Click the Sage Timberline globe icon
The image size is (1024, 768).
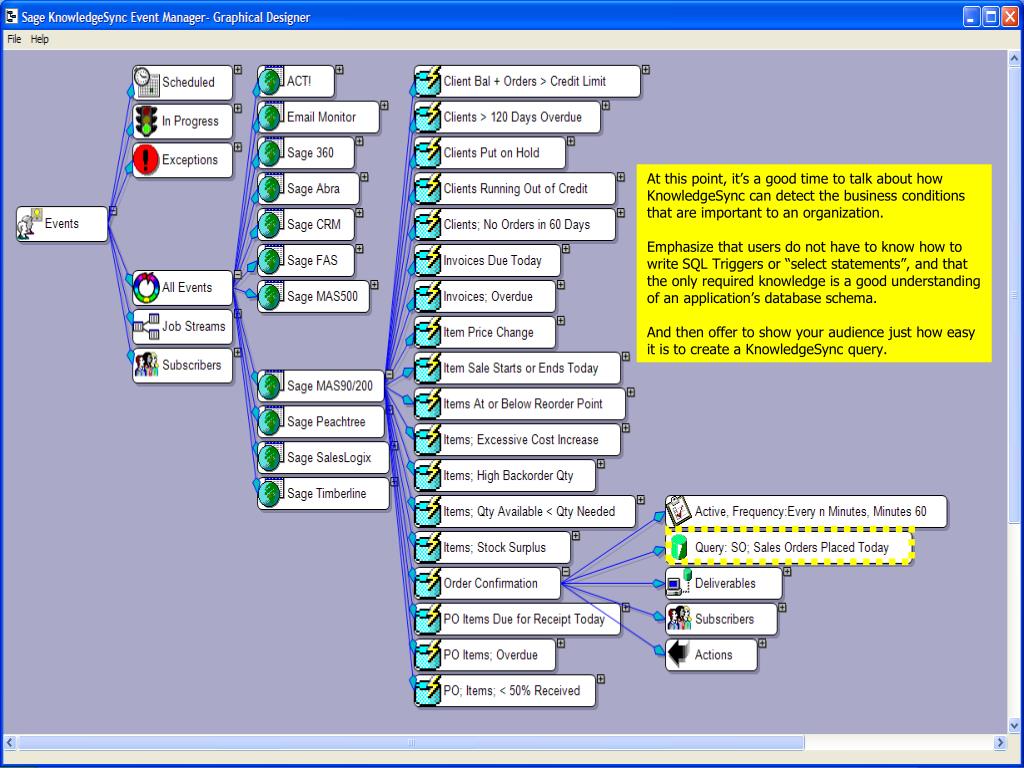click(x=270, y=494)
